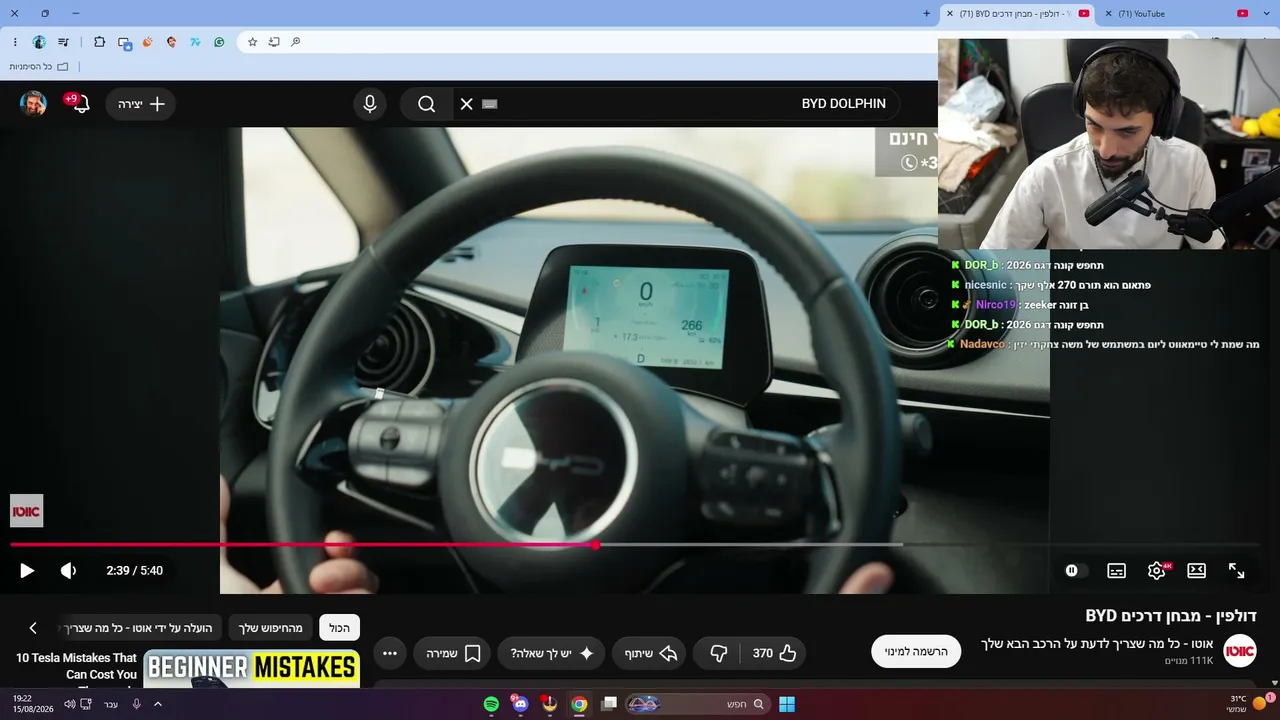Click the zoom magnifier in the address bar
1280x720 pixels.
[296, 42]
